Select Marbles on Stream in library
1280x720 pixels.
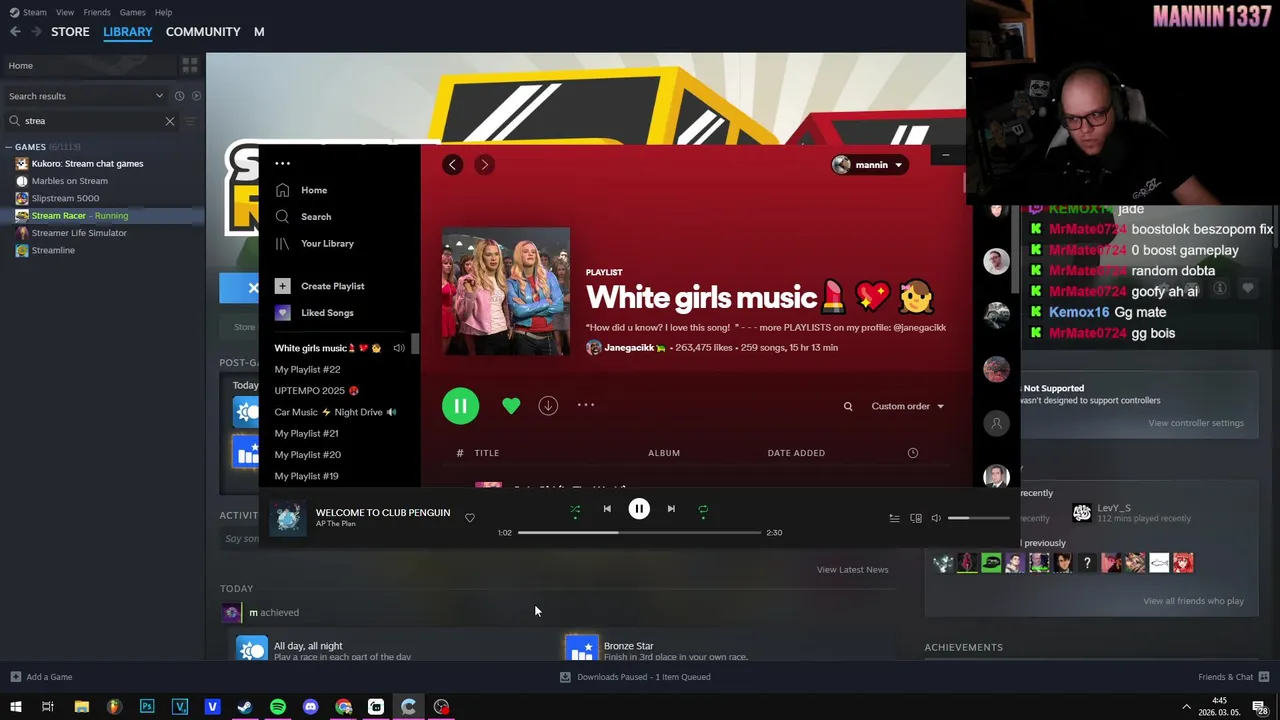coord(69,181)
